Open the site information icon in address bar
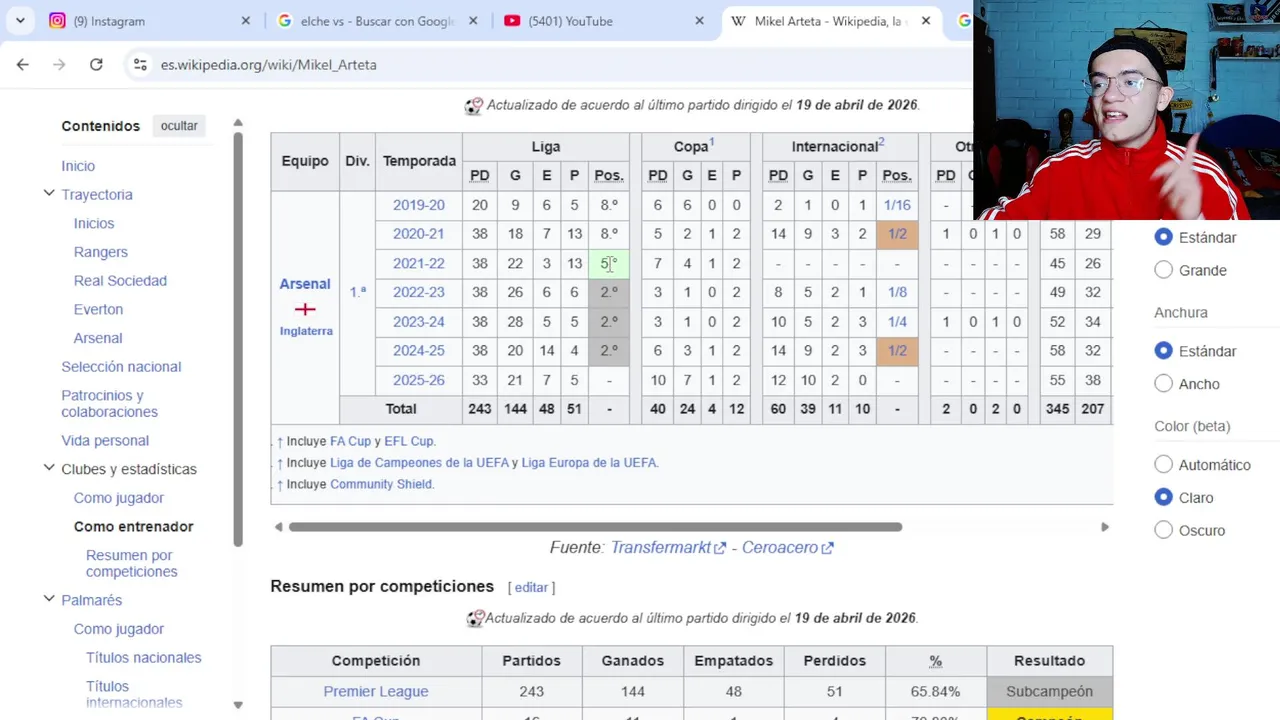This screenshot has width=1280, height=720. 140,64
